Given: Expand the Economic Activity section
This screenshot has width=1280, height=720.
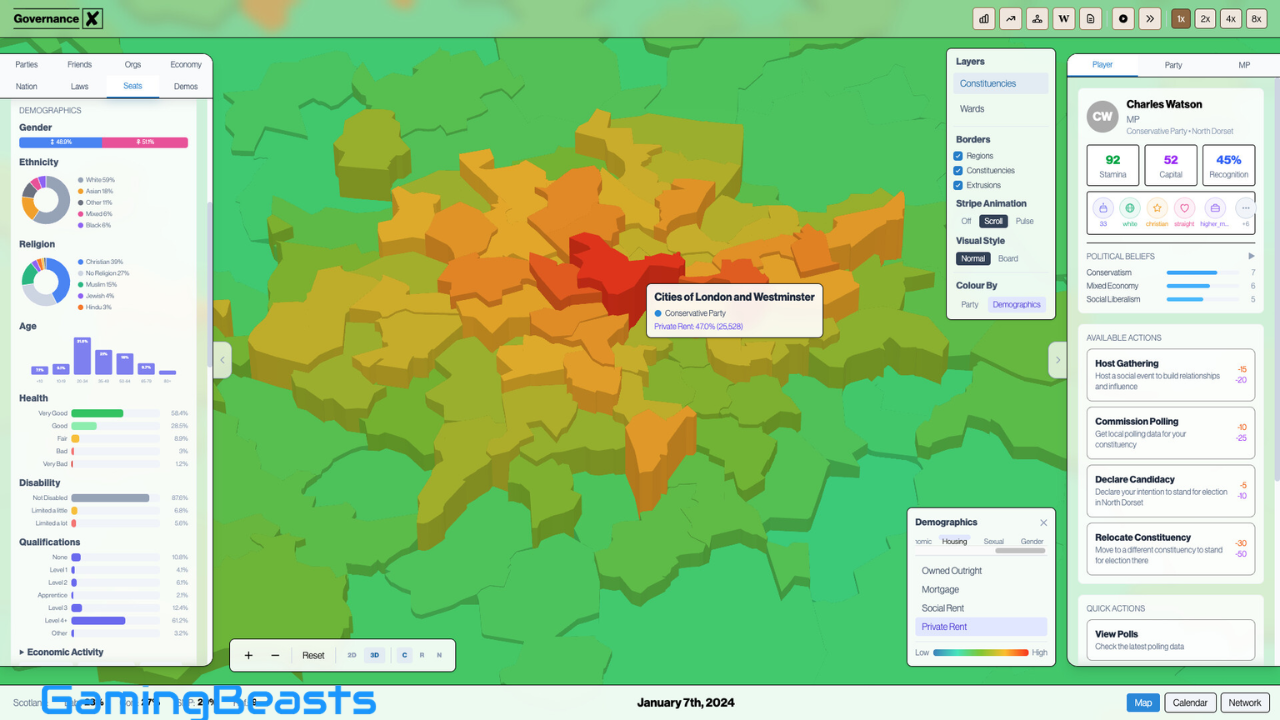Looking at the screenshot, I should [61, 652].
